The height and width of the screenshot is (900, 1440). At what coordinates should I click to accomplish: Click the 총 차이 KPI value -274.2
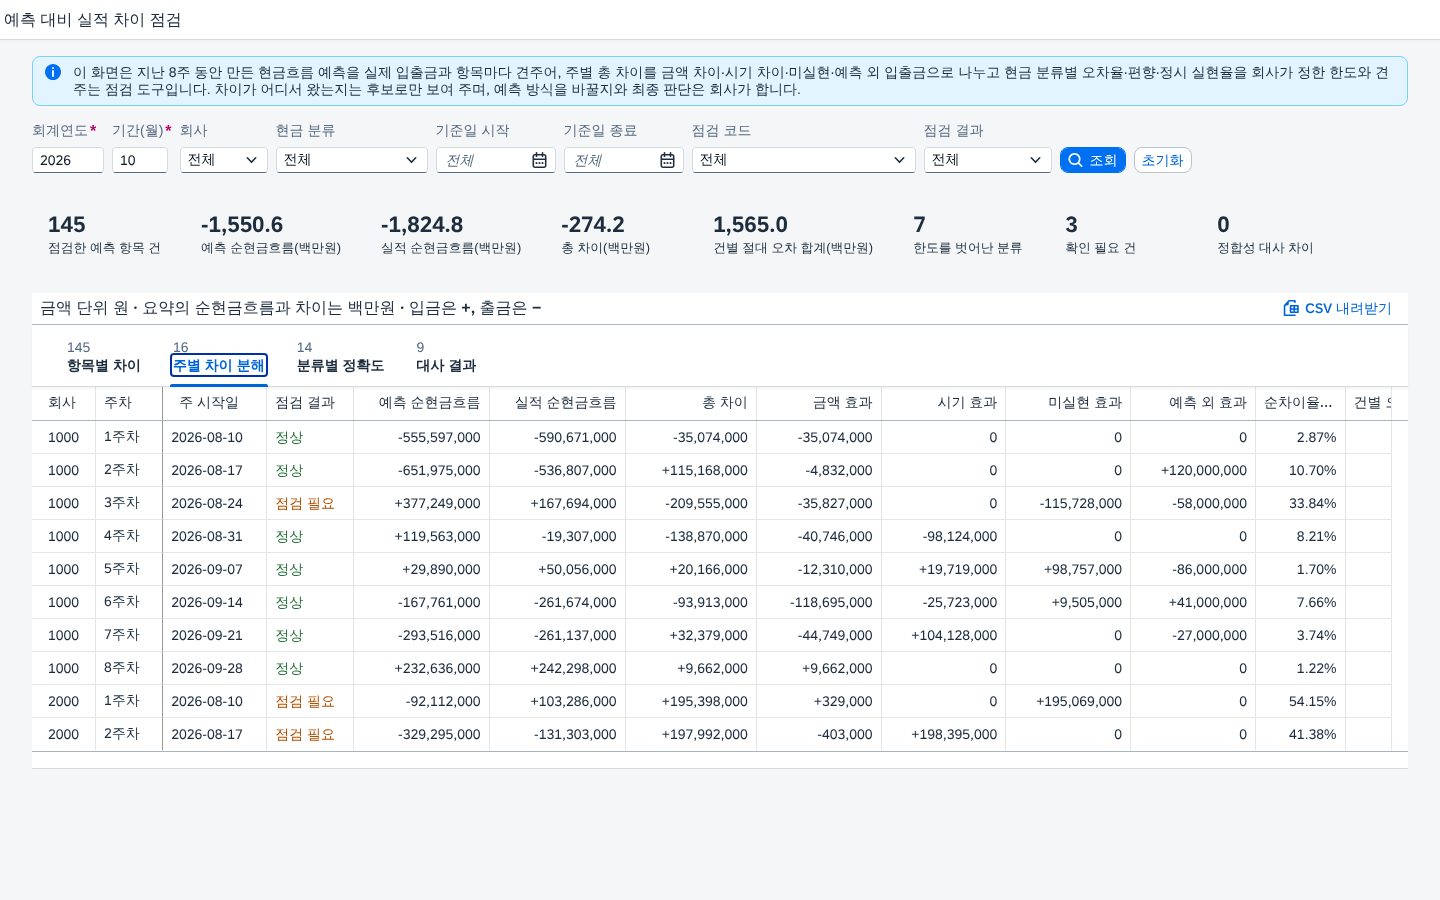pos(592,225)
